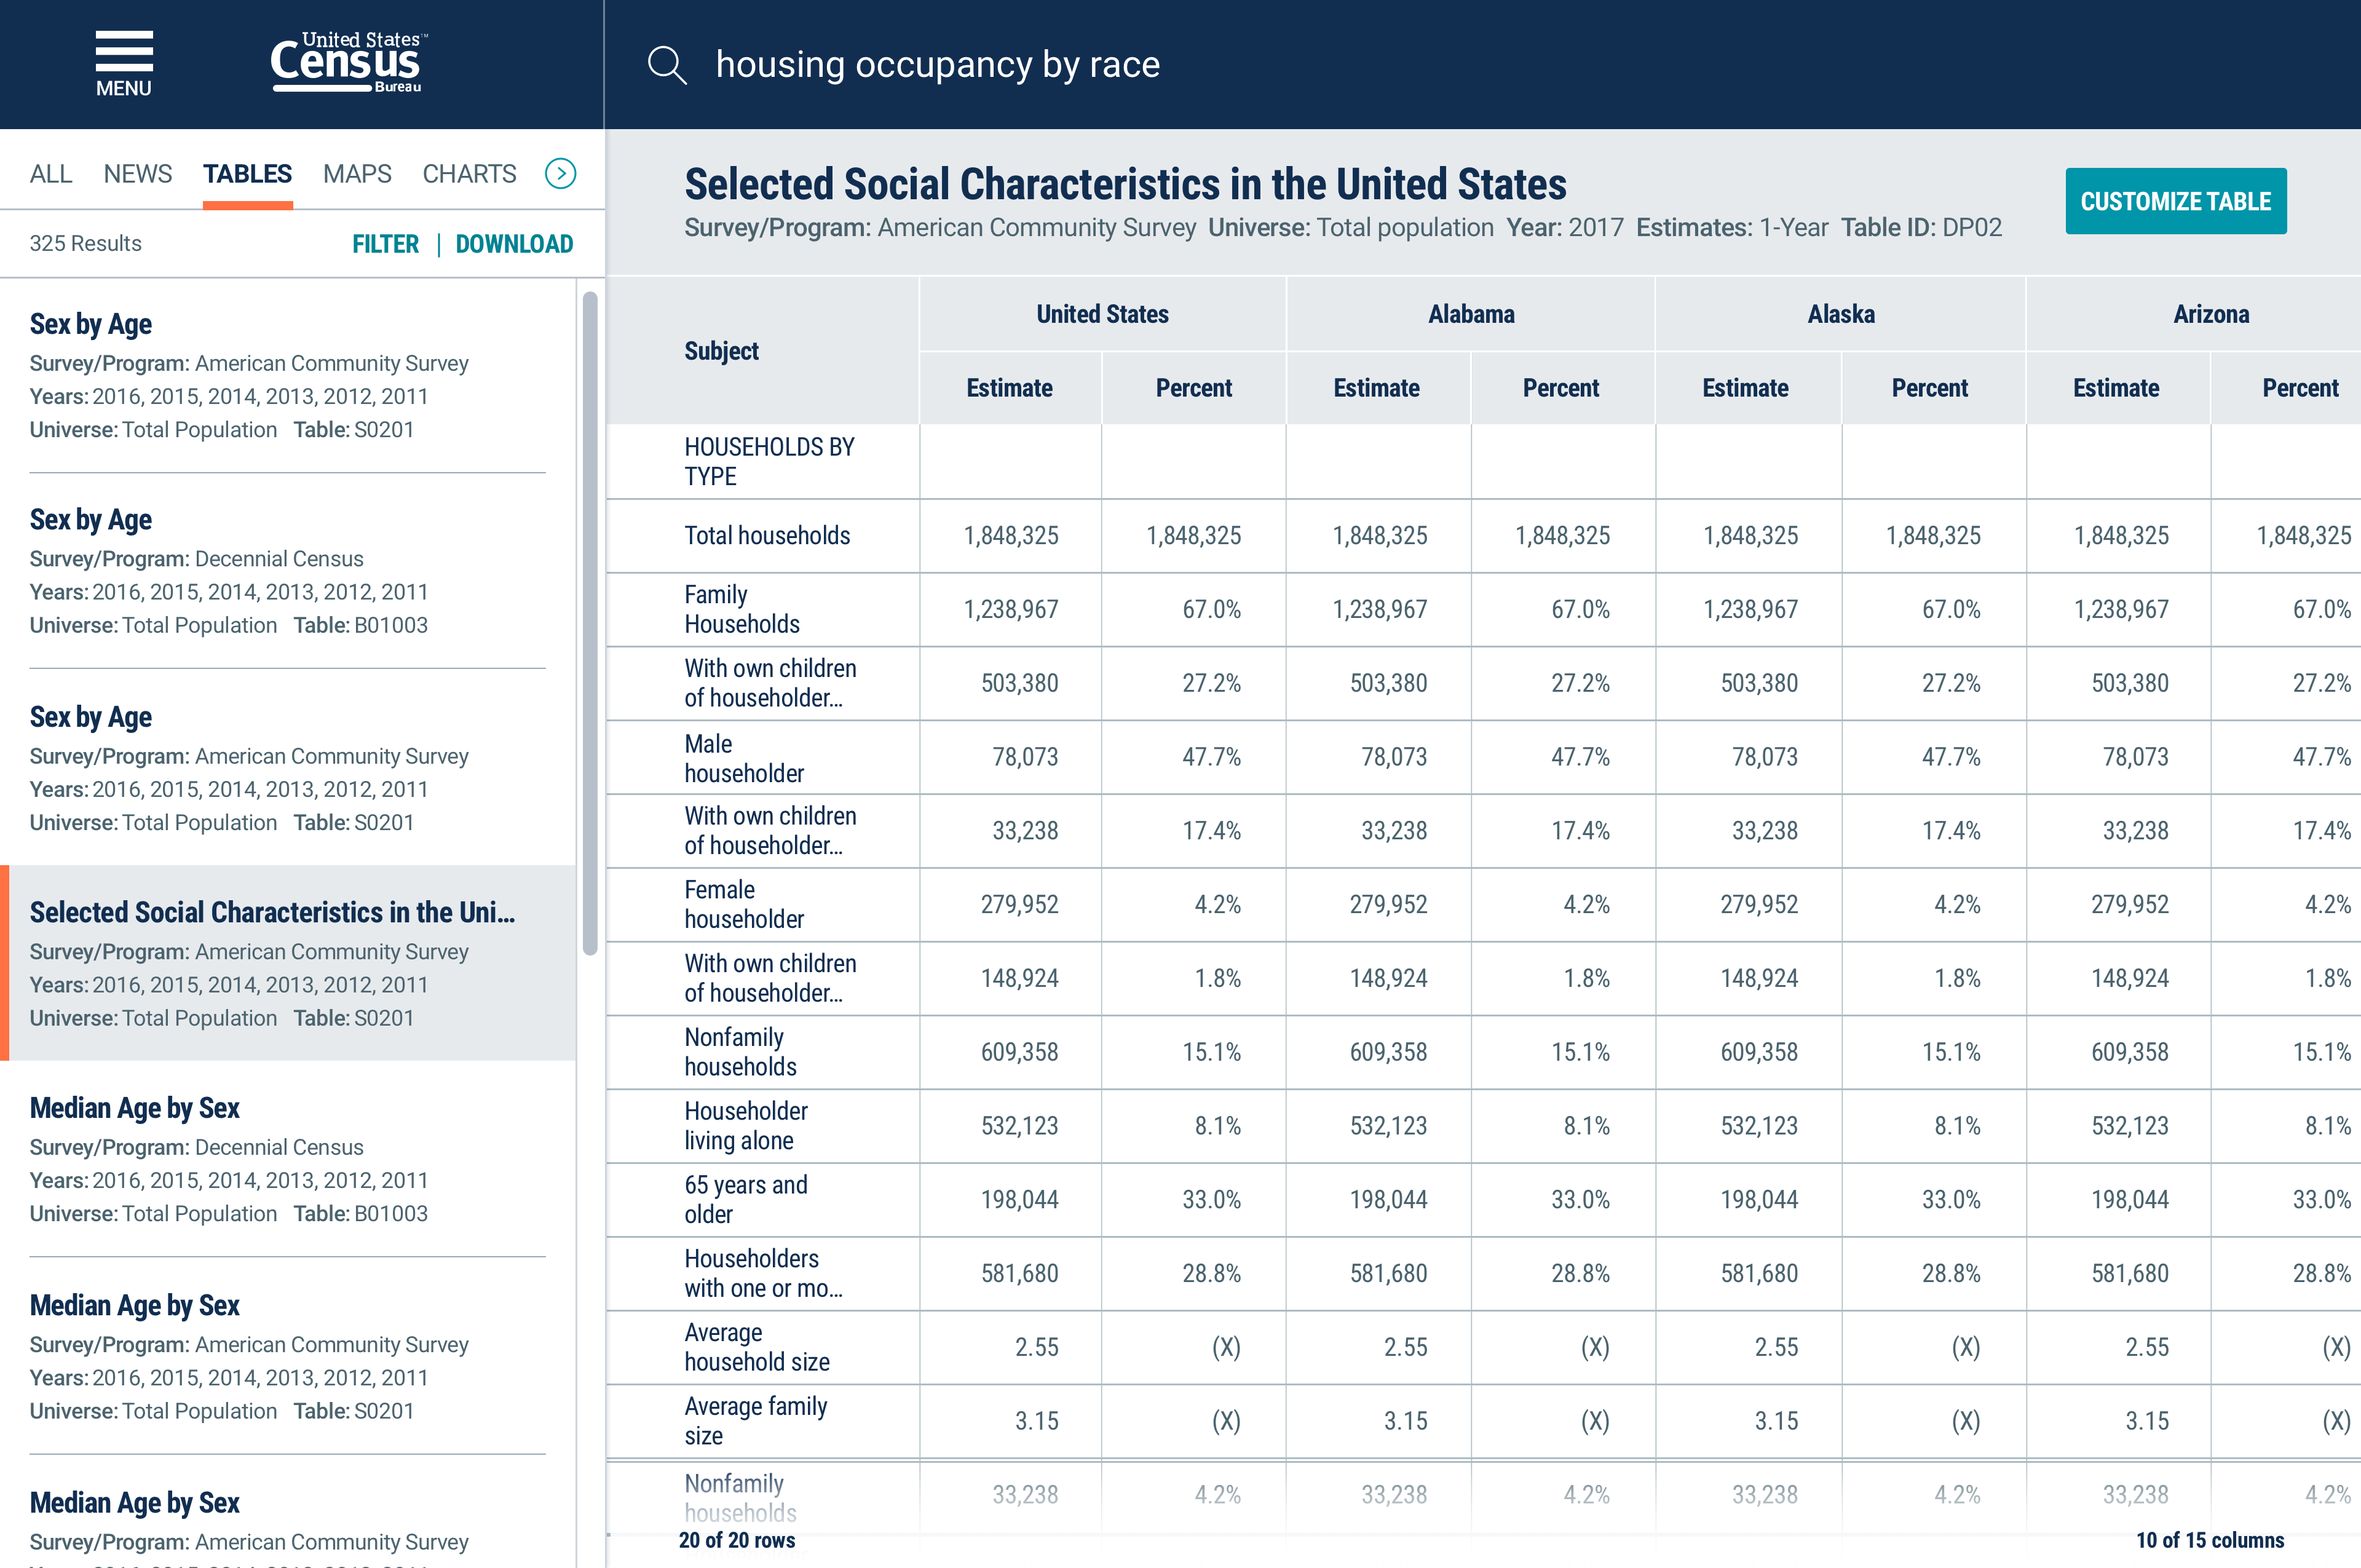Click the United States Estimate subheader
This screenshot has width=2361, height=1568.
(x=1010, y=388)
